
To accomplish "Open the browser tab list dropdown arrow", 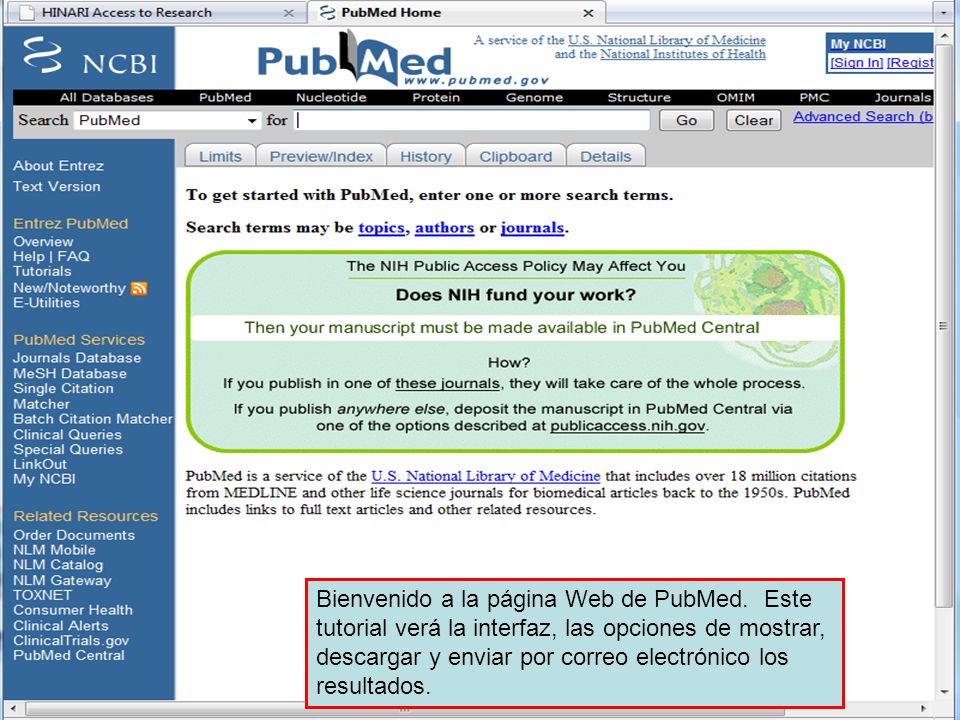I will pos(943,12).
